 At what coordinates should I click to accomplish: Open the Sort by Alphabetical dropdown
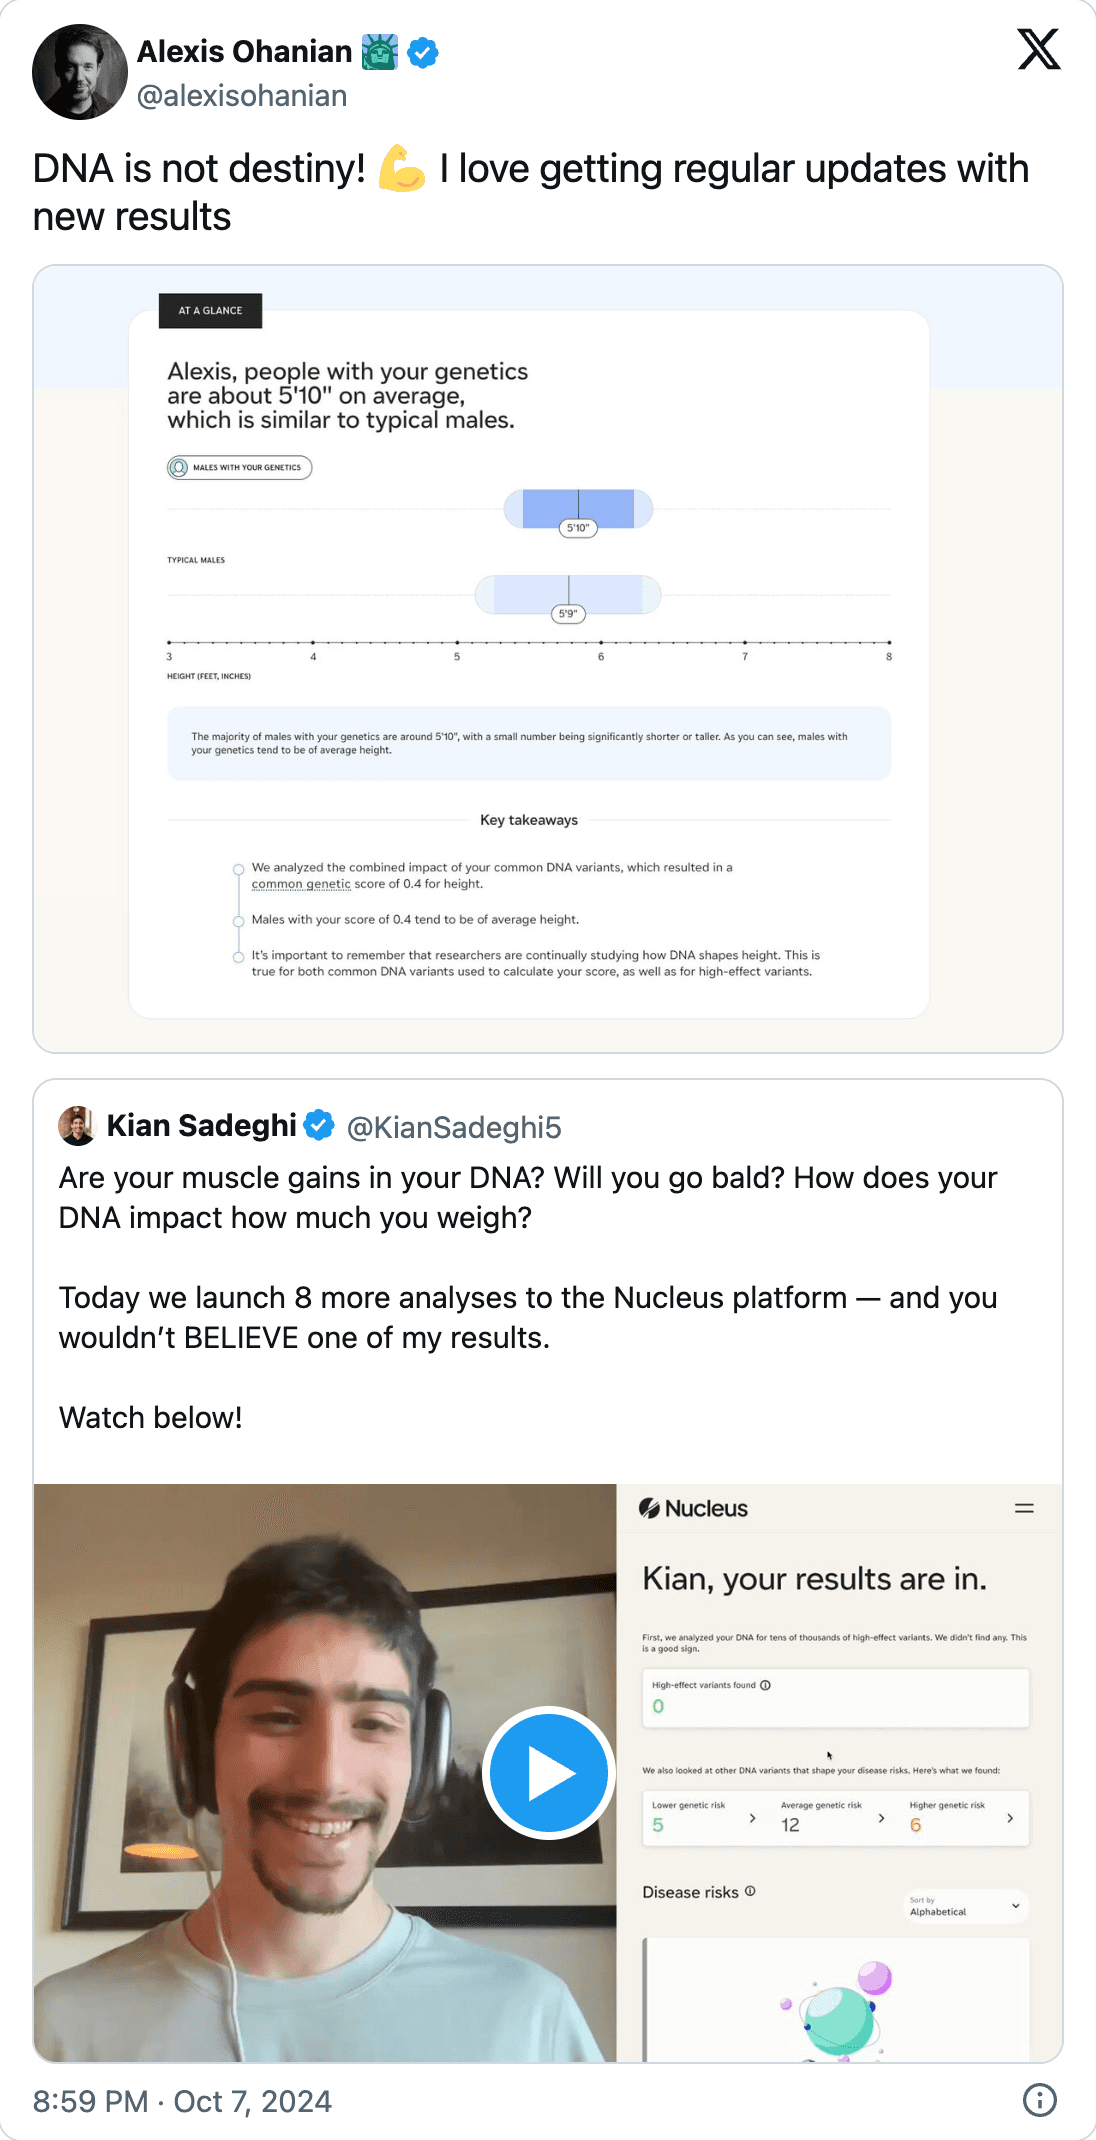click(965, 1906)
